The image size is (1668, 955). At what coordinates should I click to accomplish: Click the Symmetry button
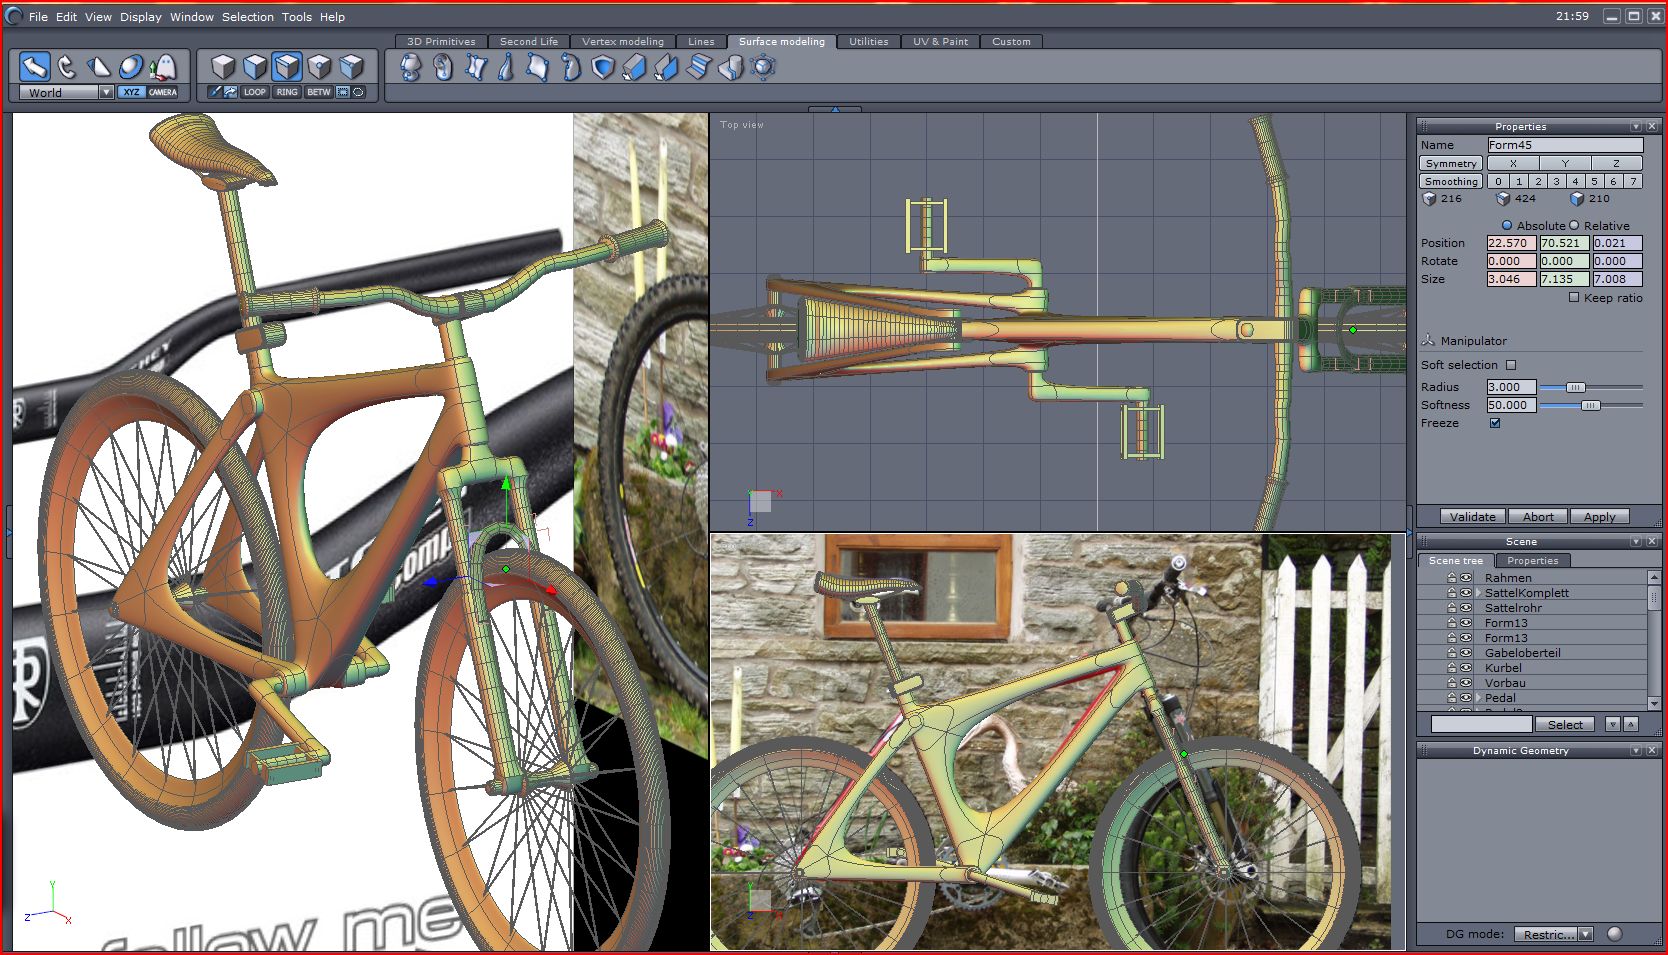(x=1451, y=163)
